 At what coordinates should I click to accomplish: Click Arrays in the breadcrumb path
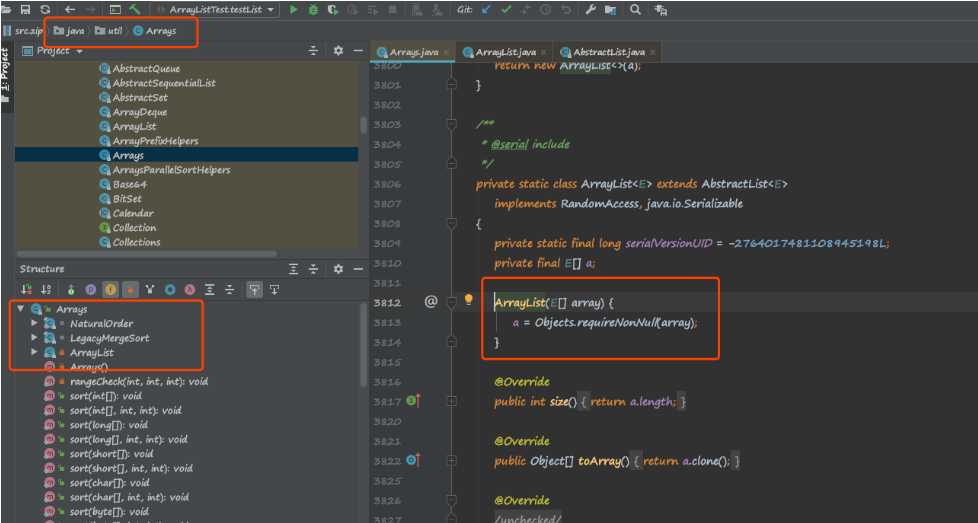click(x=155, y=31)
